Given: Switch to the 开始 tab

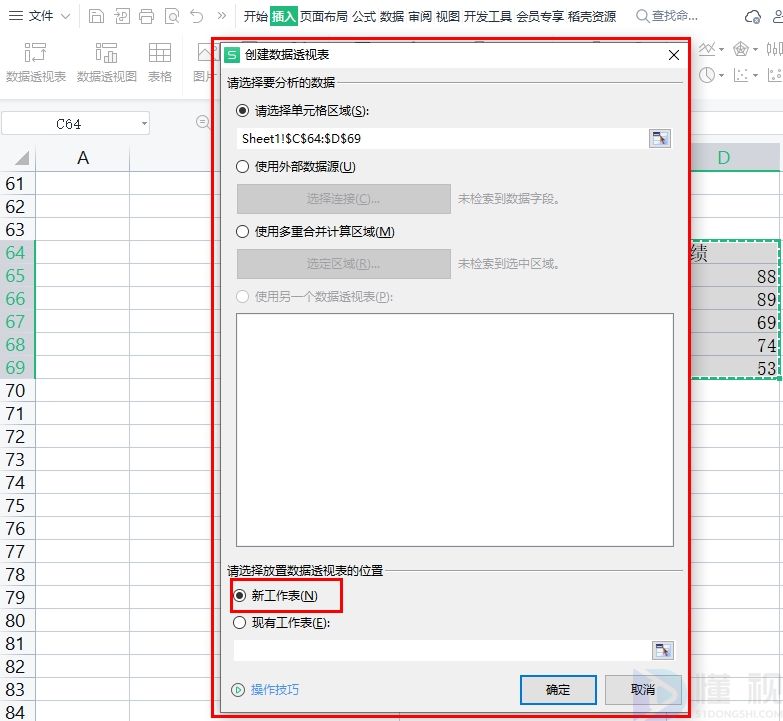Looking at the screenshot, I should tap(256, 16).
